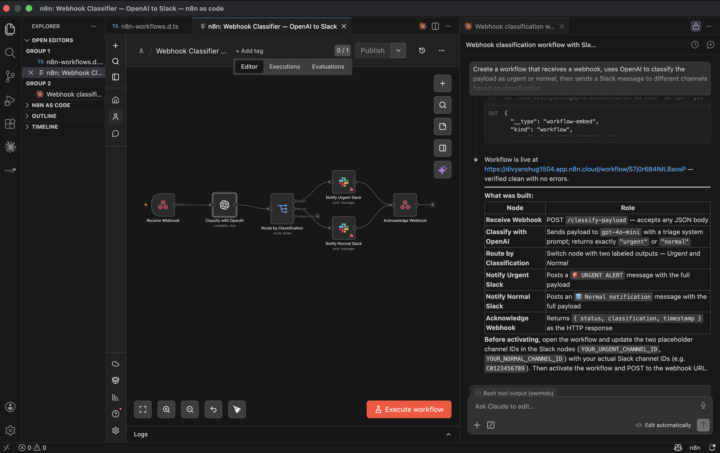Open Accounts menu in activity bar
This screenshot has width=720, height=453.
(10, 407)
